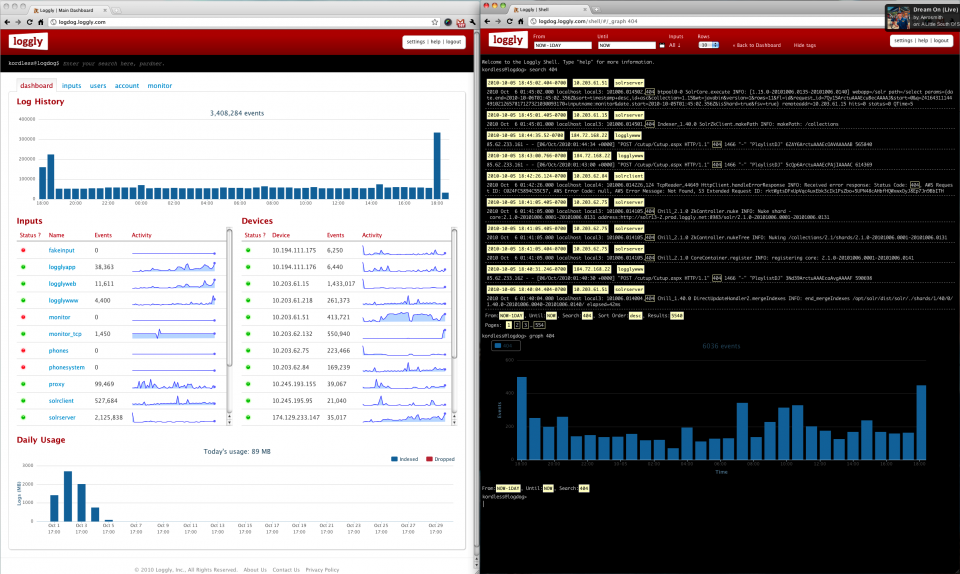Click the red status dot for fakeinput
Screen dimensions: 960x574
point(23,250)
